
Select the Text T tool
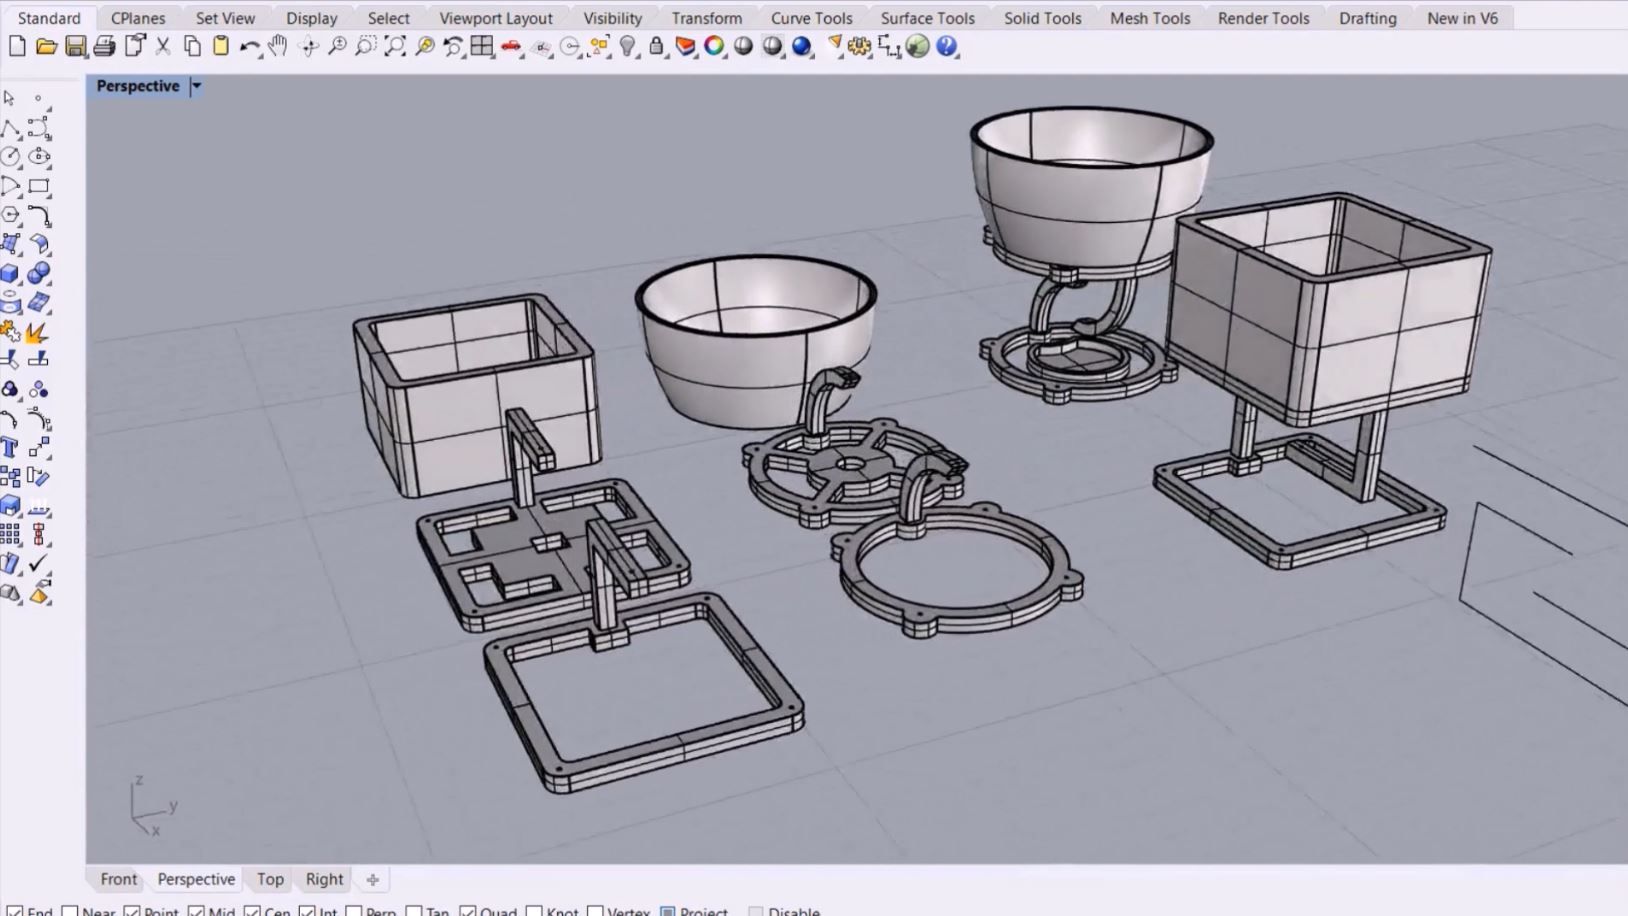click(10, 447)
